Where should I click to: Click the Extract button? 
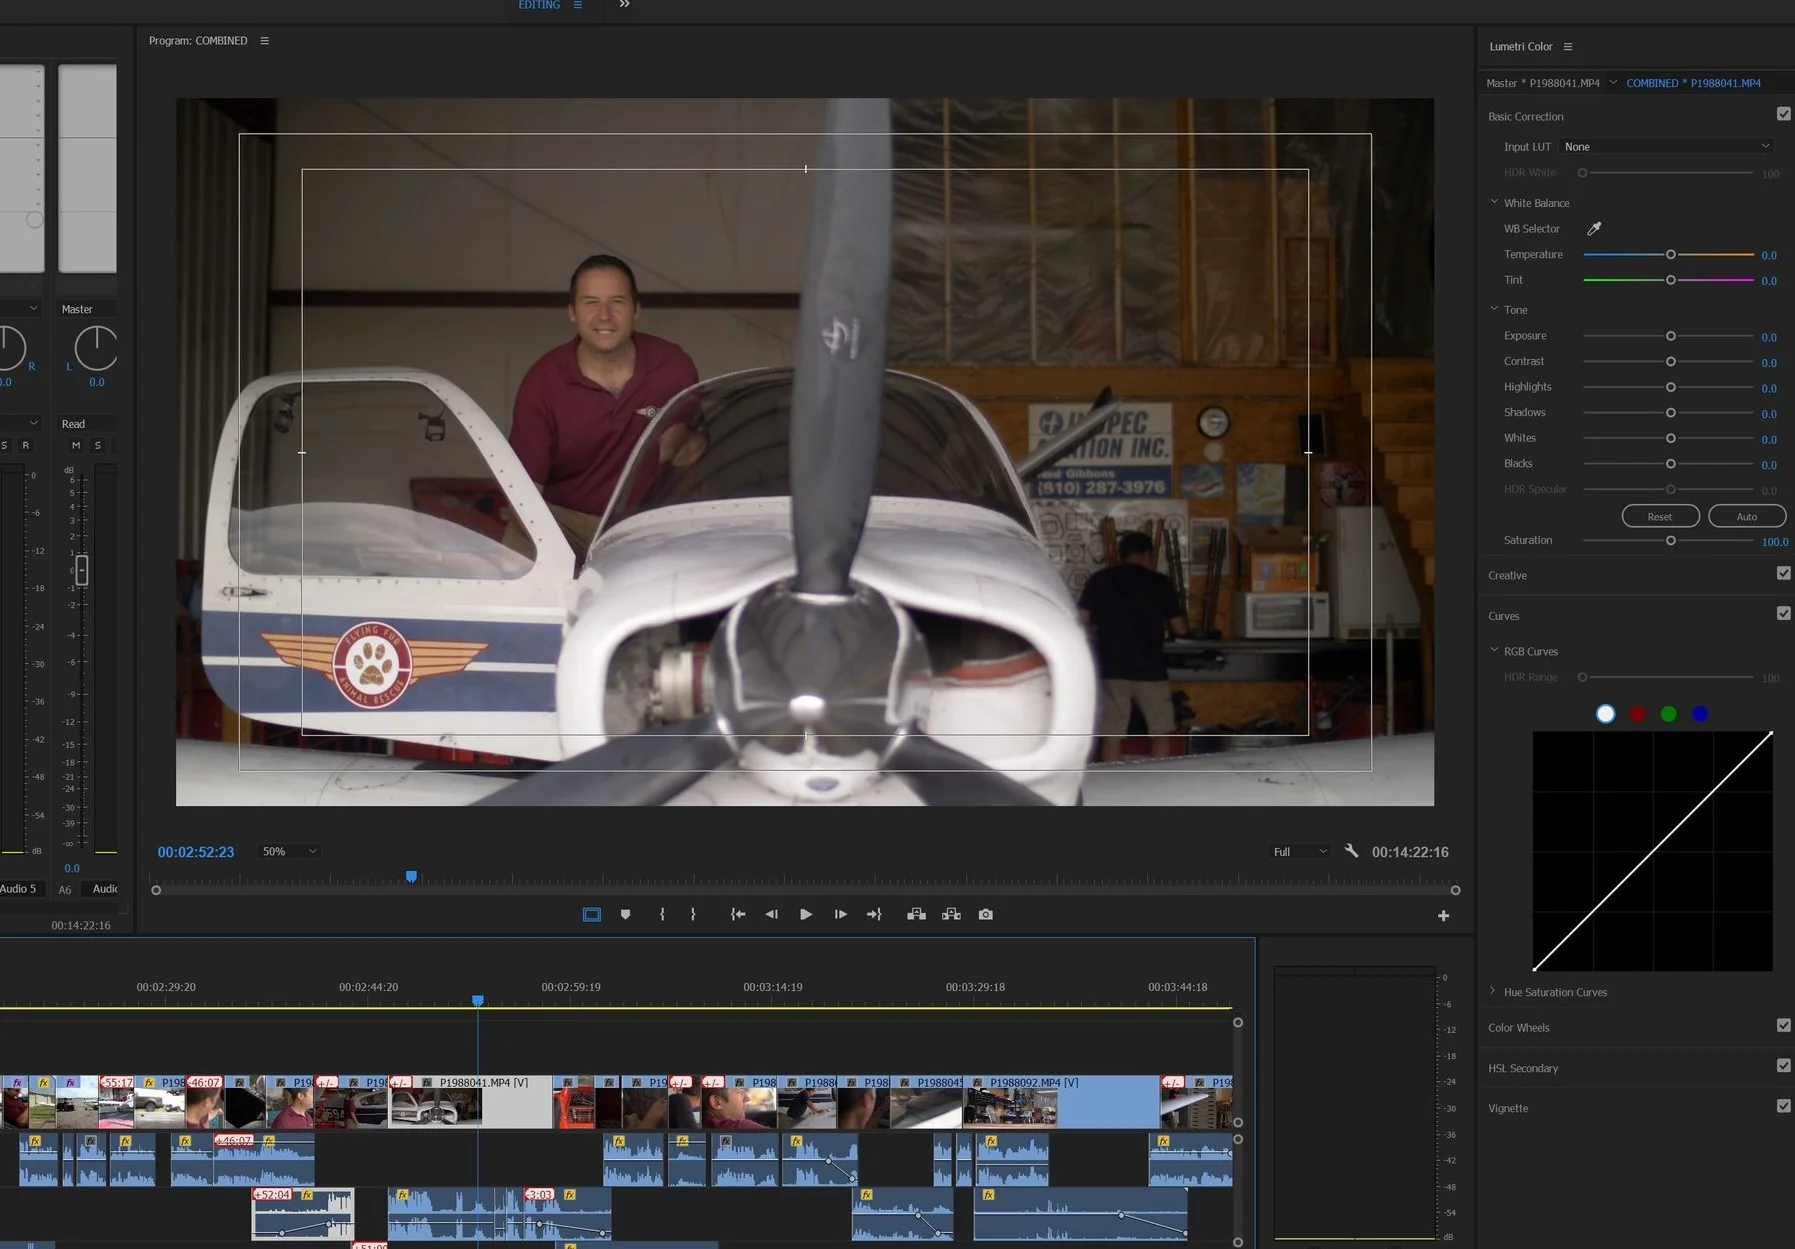(951, 914)
